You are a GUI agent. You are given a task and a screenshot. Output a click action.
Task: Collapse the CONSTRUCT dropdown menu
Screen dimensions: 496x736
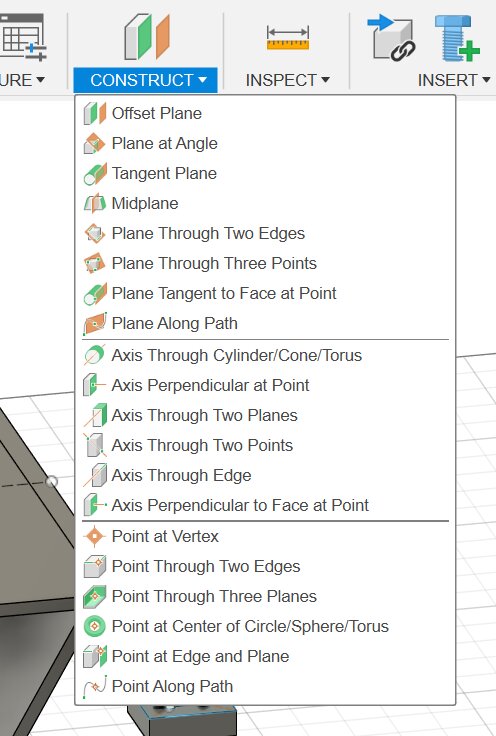pos(145,80)
